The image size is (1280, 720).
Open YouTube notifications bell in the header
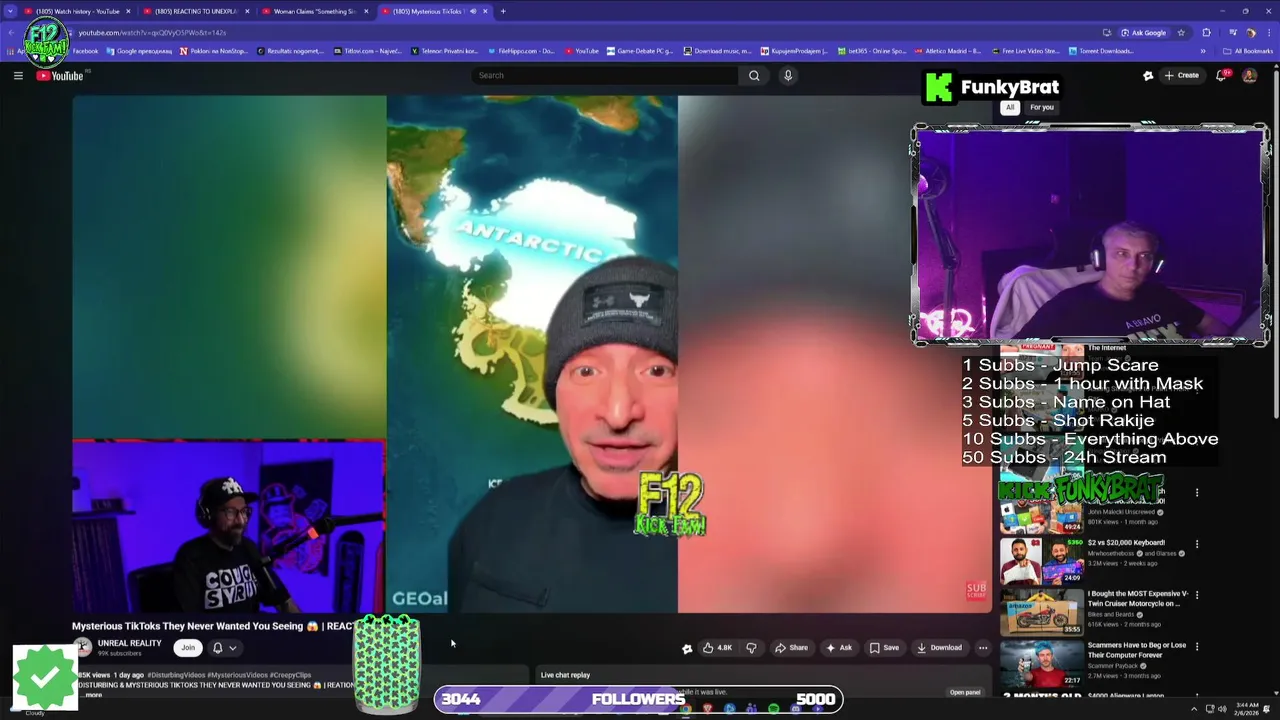[x=1221, y=75]
